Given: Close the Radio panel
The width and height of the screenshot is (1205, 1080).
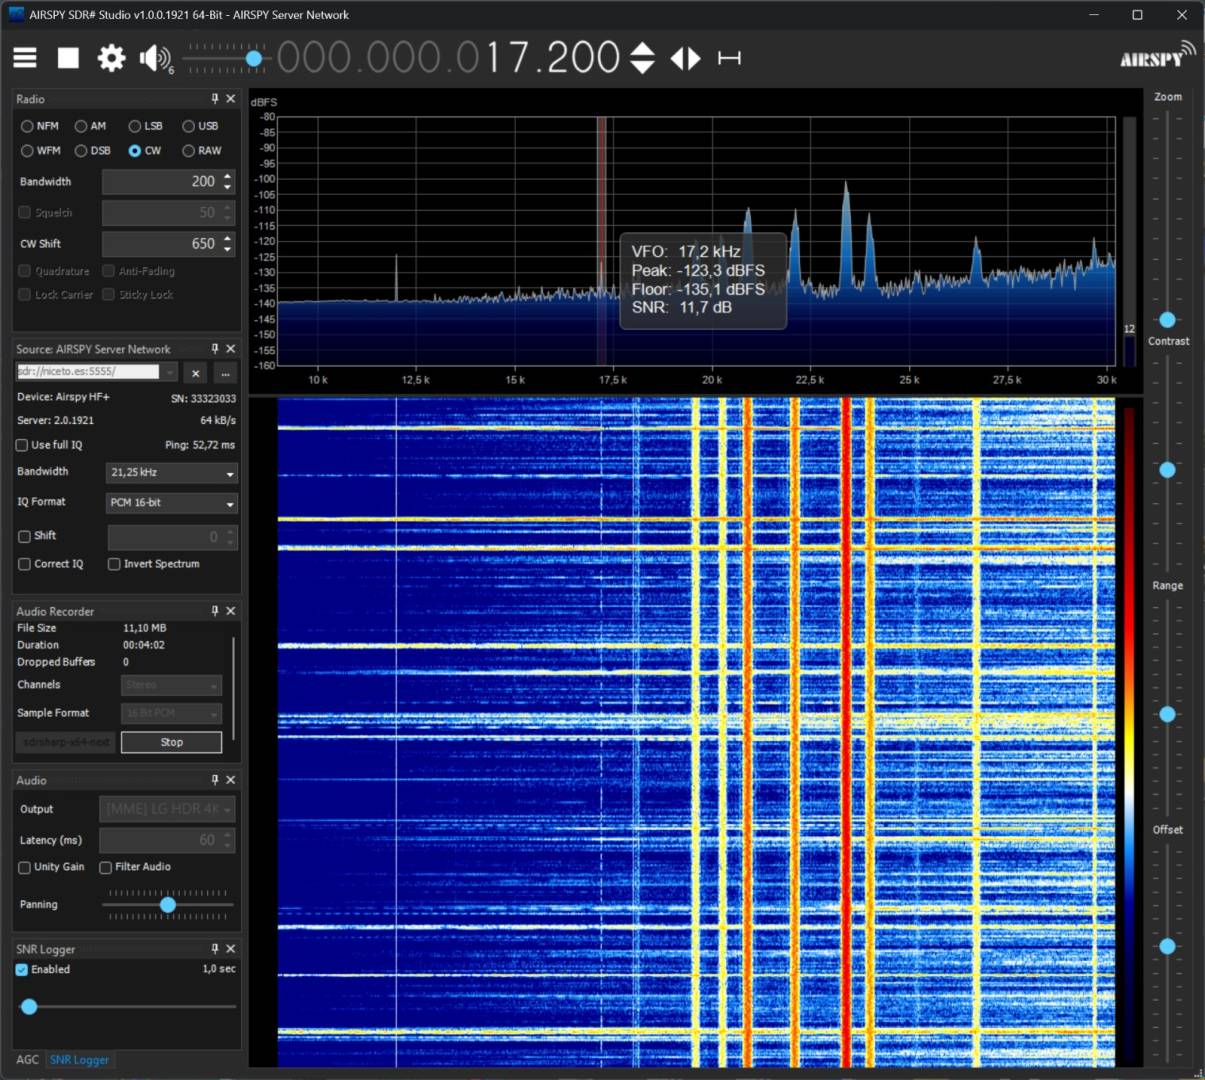Looking at the screenshot, I should (x=231, y=99).
